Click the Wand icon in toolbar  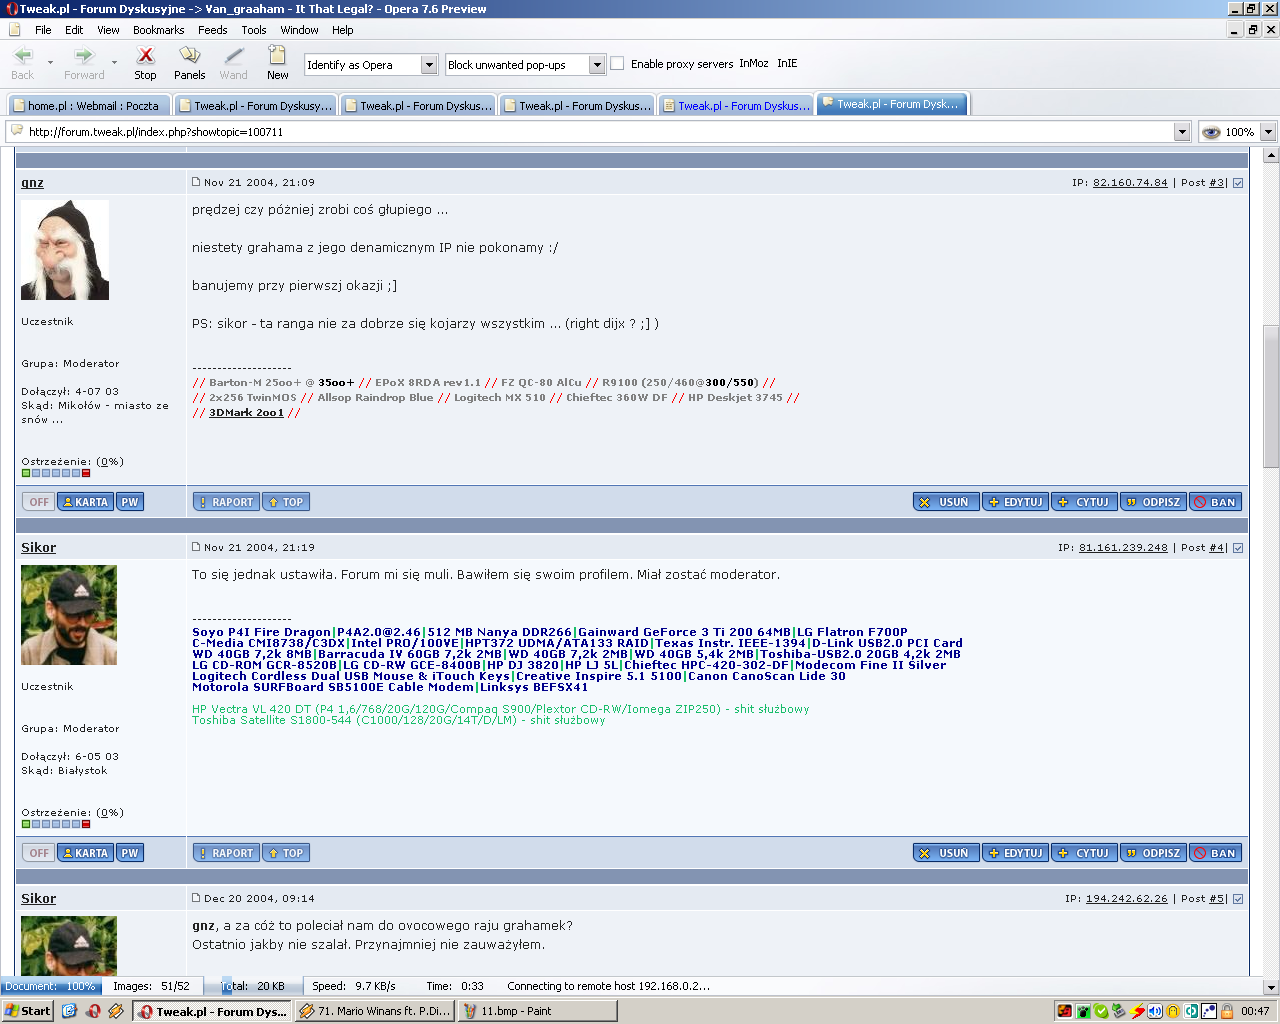pos(233,56)
